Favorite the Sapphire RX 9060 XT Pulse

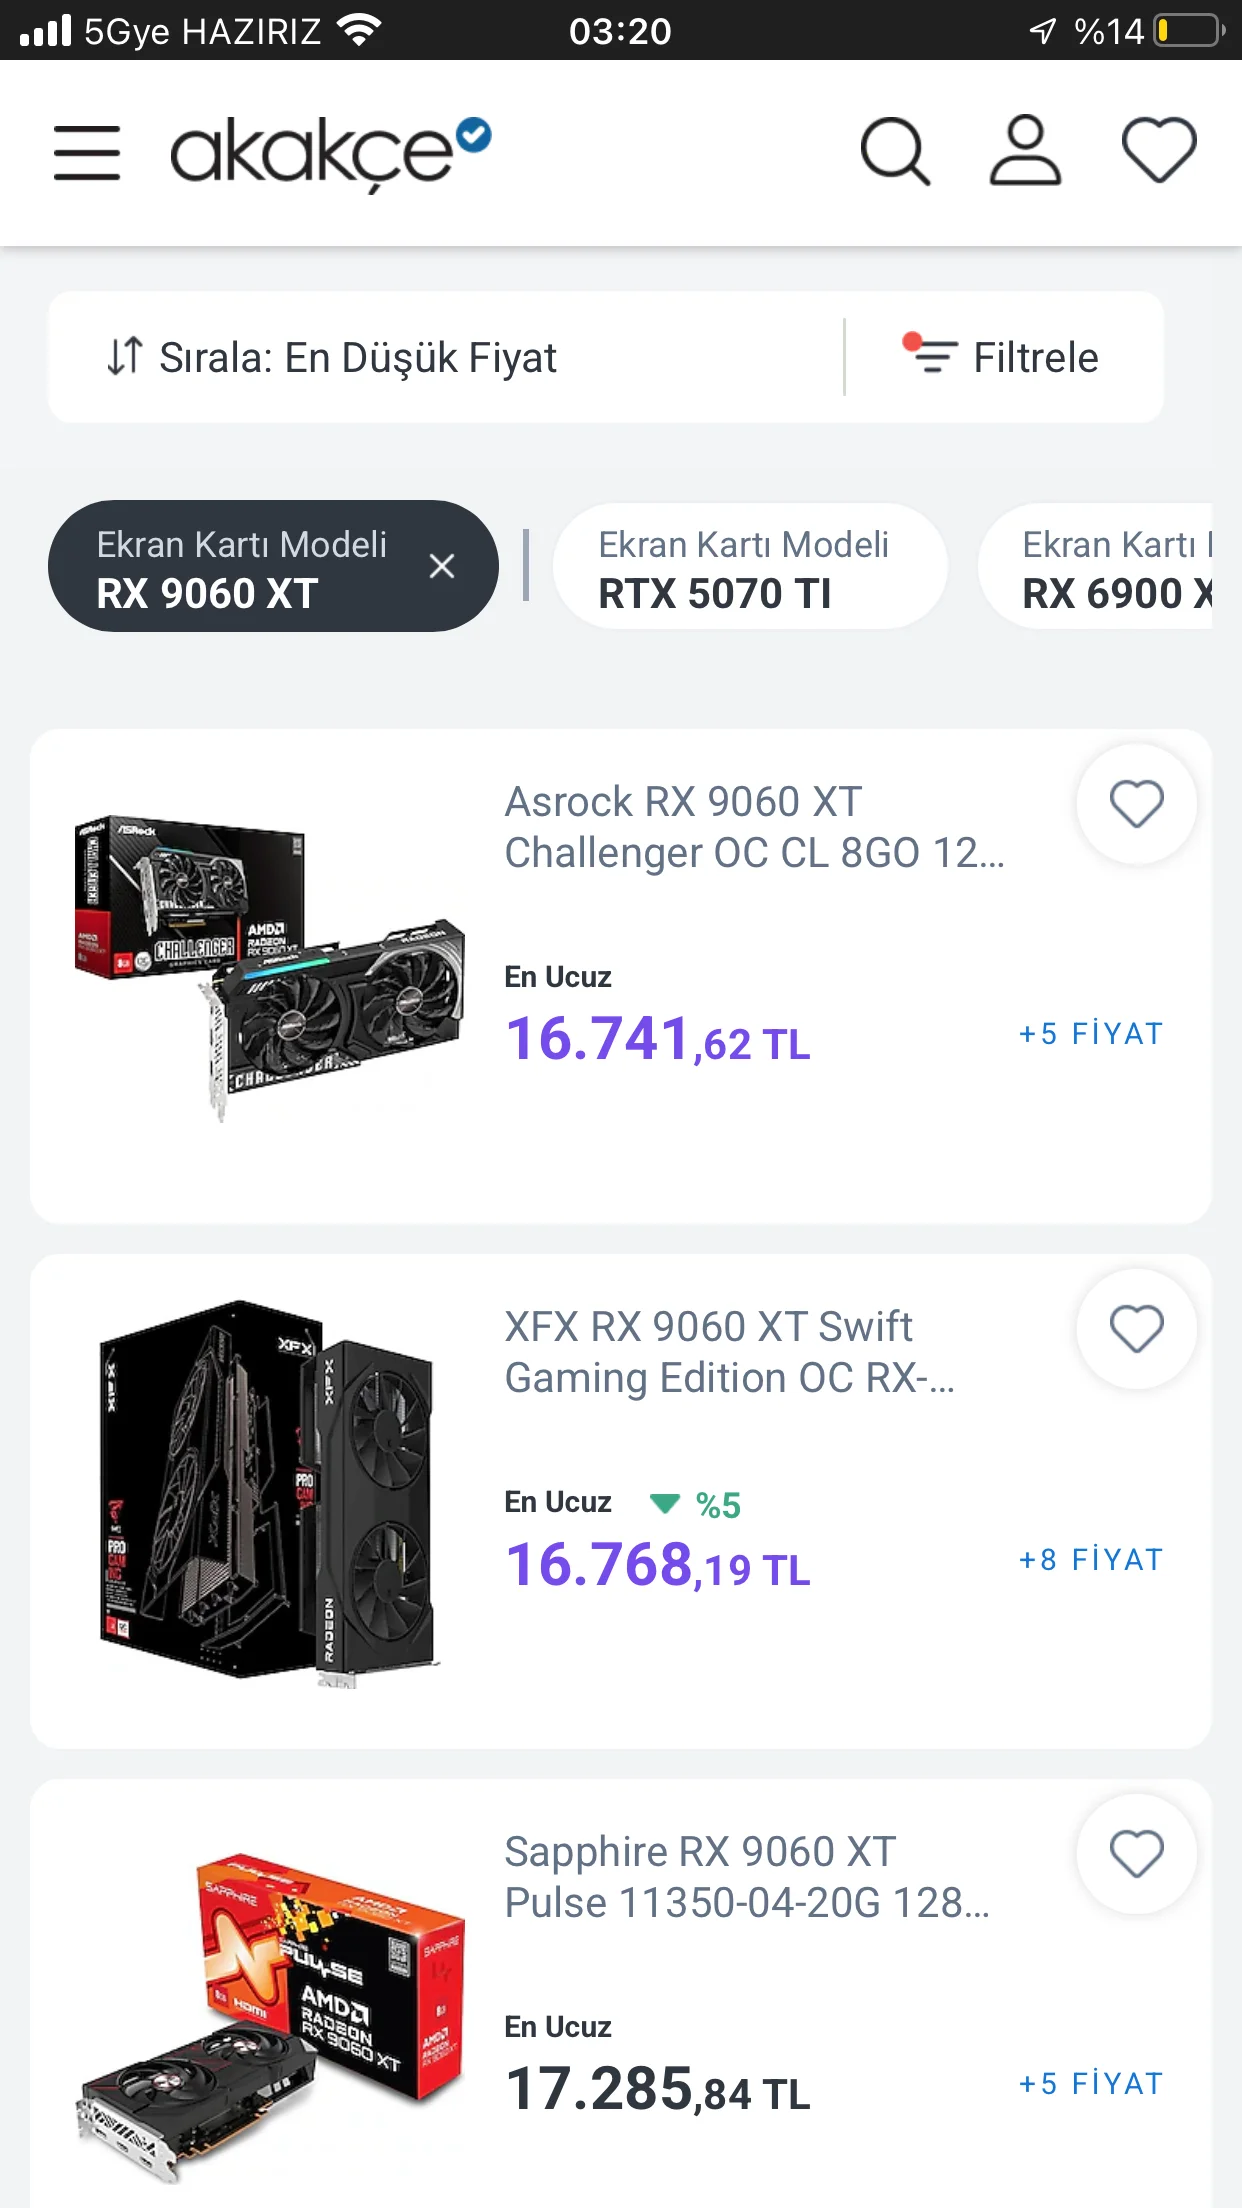(x=1136, y=1854)
